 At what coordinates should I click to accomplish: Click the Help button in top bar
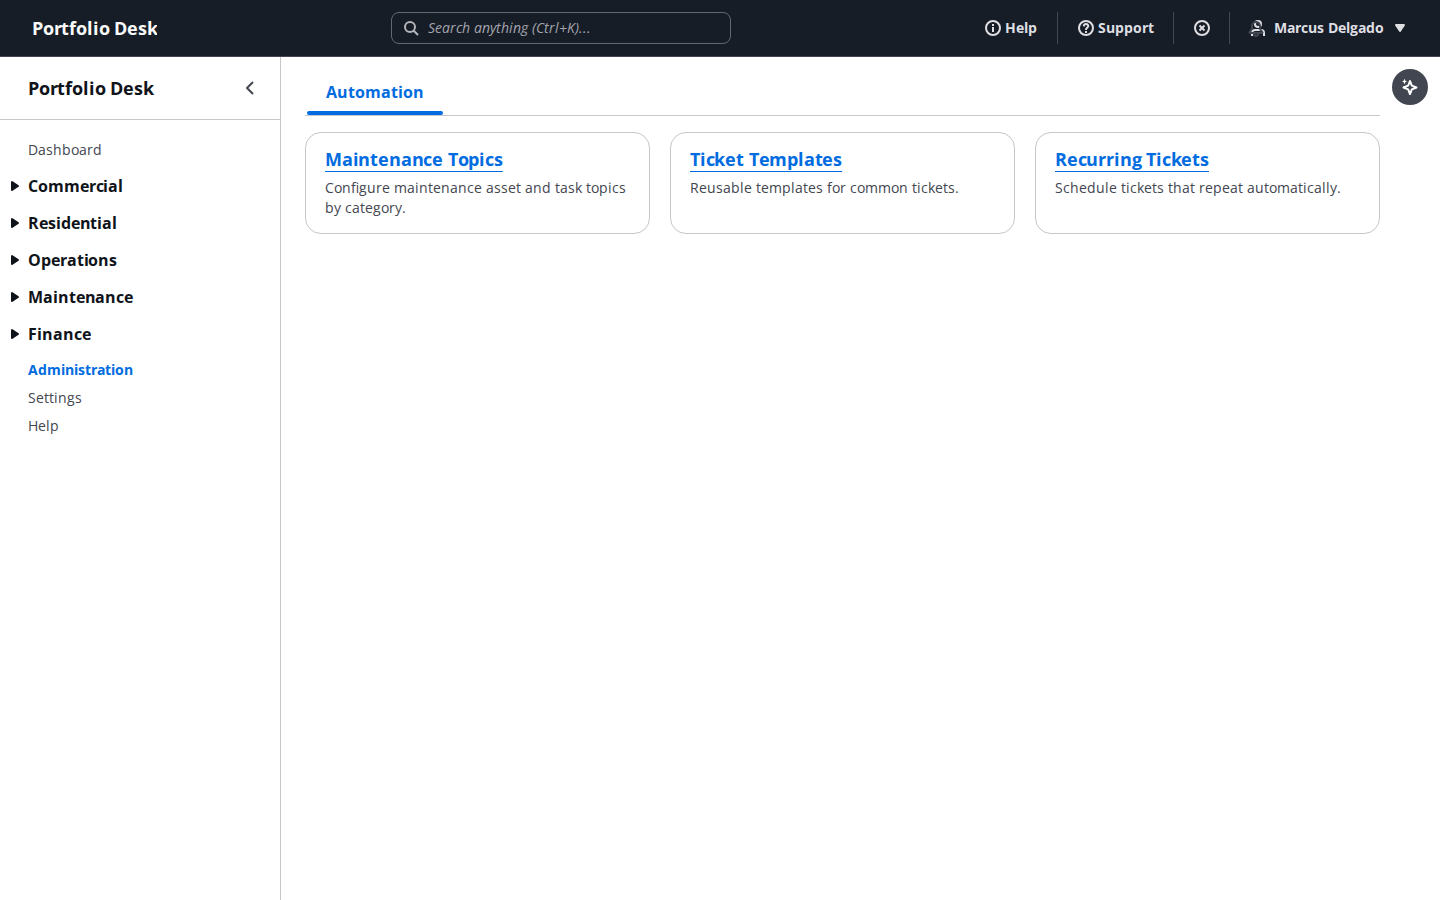1011,28
